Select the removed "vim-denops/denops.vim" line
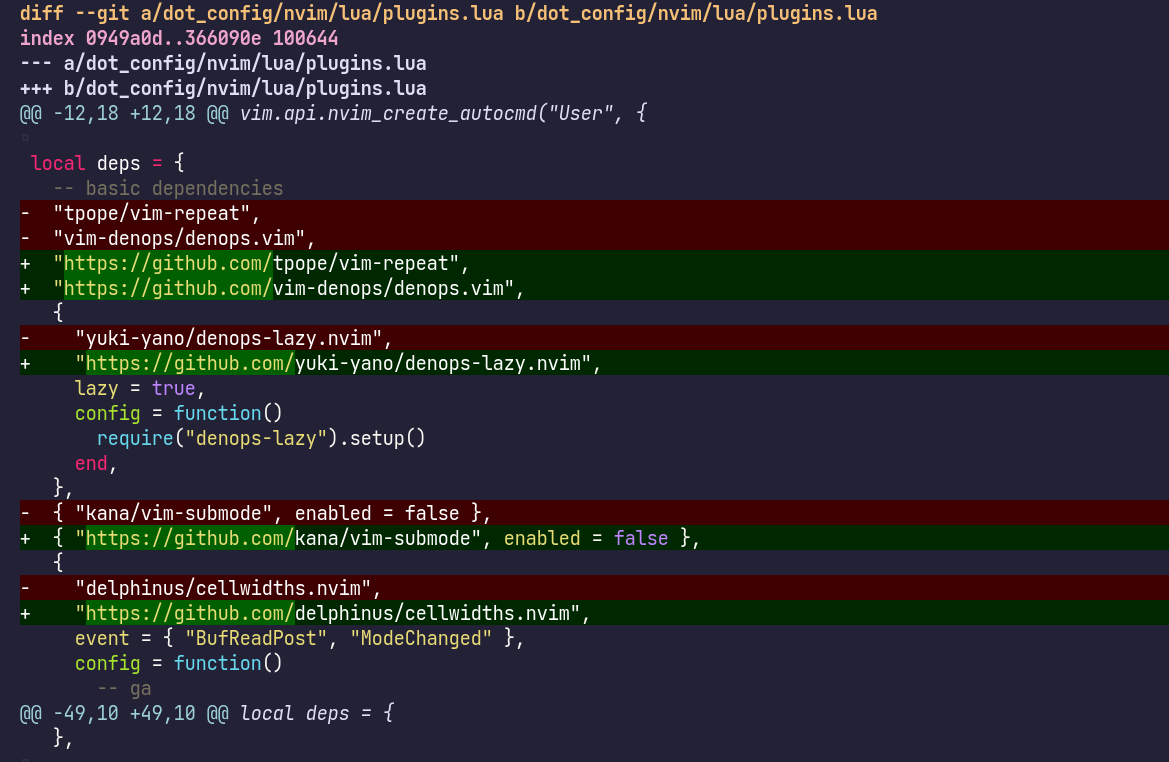This screenshot has height=762, width=1169. click(x=184, y=238)
